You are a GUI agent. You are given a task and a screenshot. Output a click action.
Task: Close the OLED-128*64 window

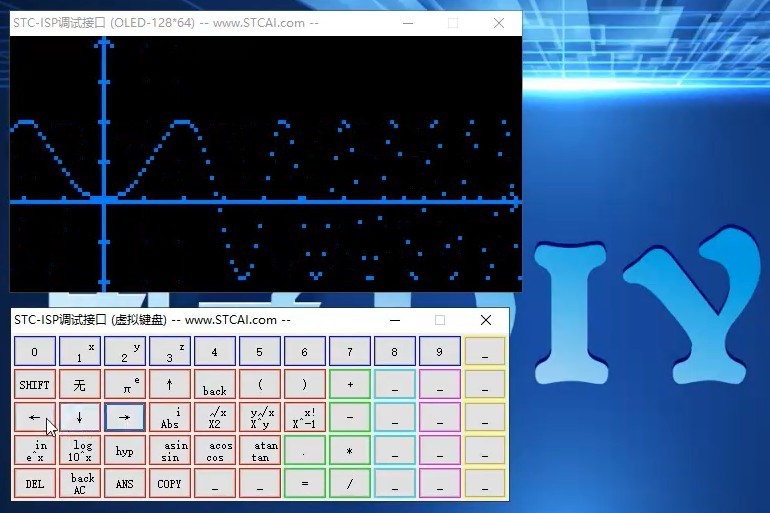click(x=499, y=23)
